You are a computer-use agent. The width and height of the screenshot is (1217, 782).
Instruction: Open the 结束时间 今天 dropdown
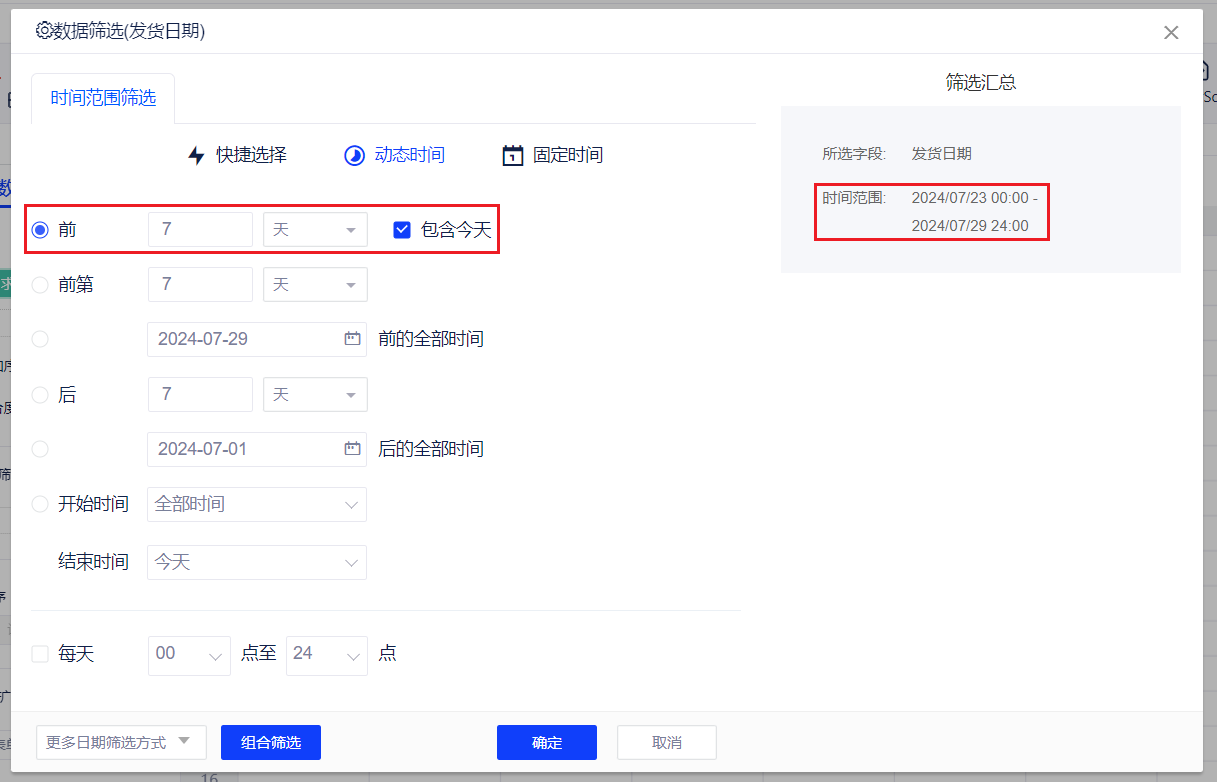coord(256,563)
